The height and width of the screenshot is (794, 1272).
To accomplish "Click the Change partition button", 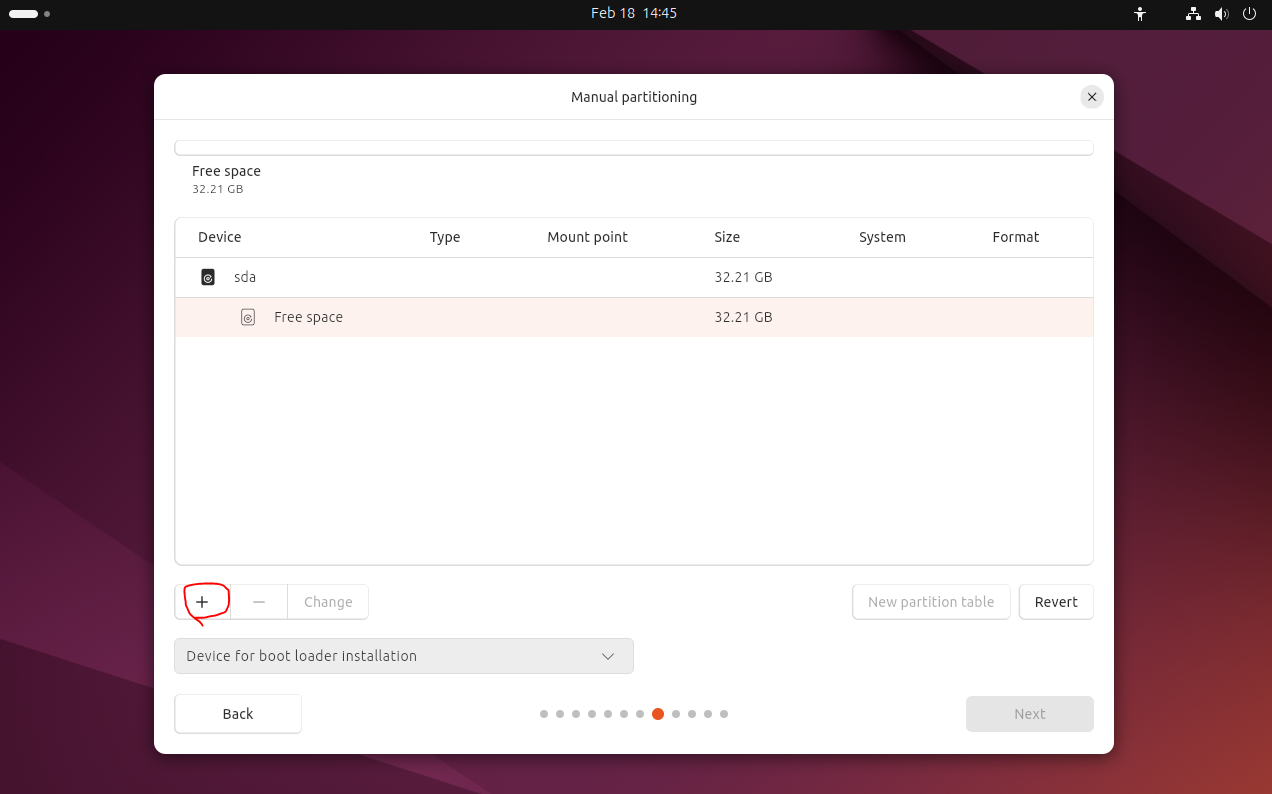I will [328, 602].
